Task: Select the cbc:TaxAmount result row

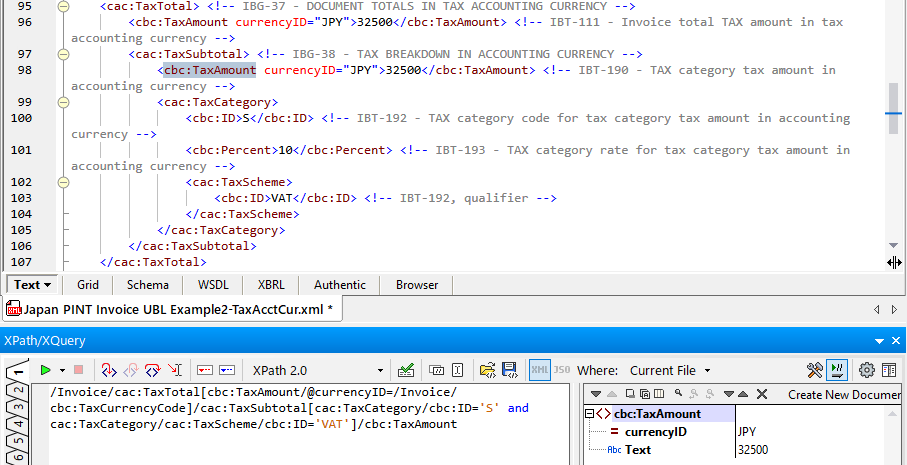Action: point(659,414)
